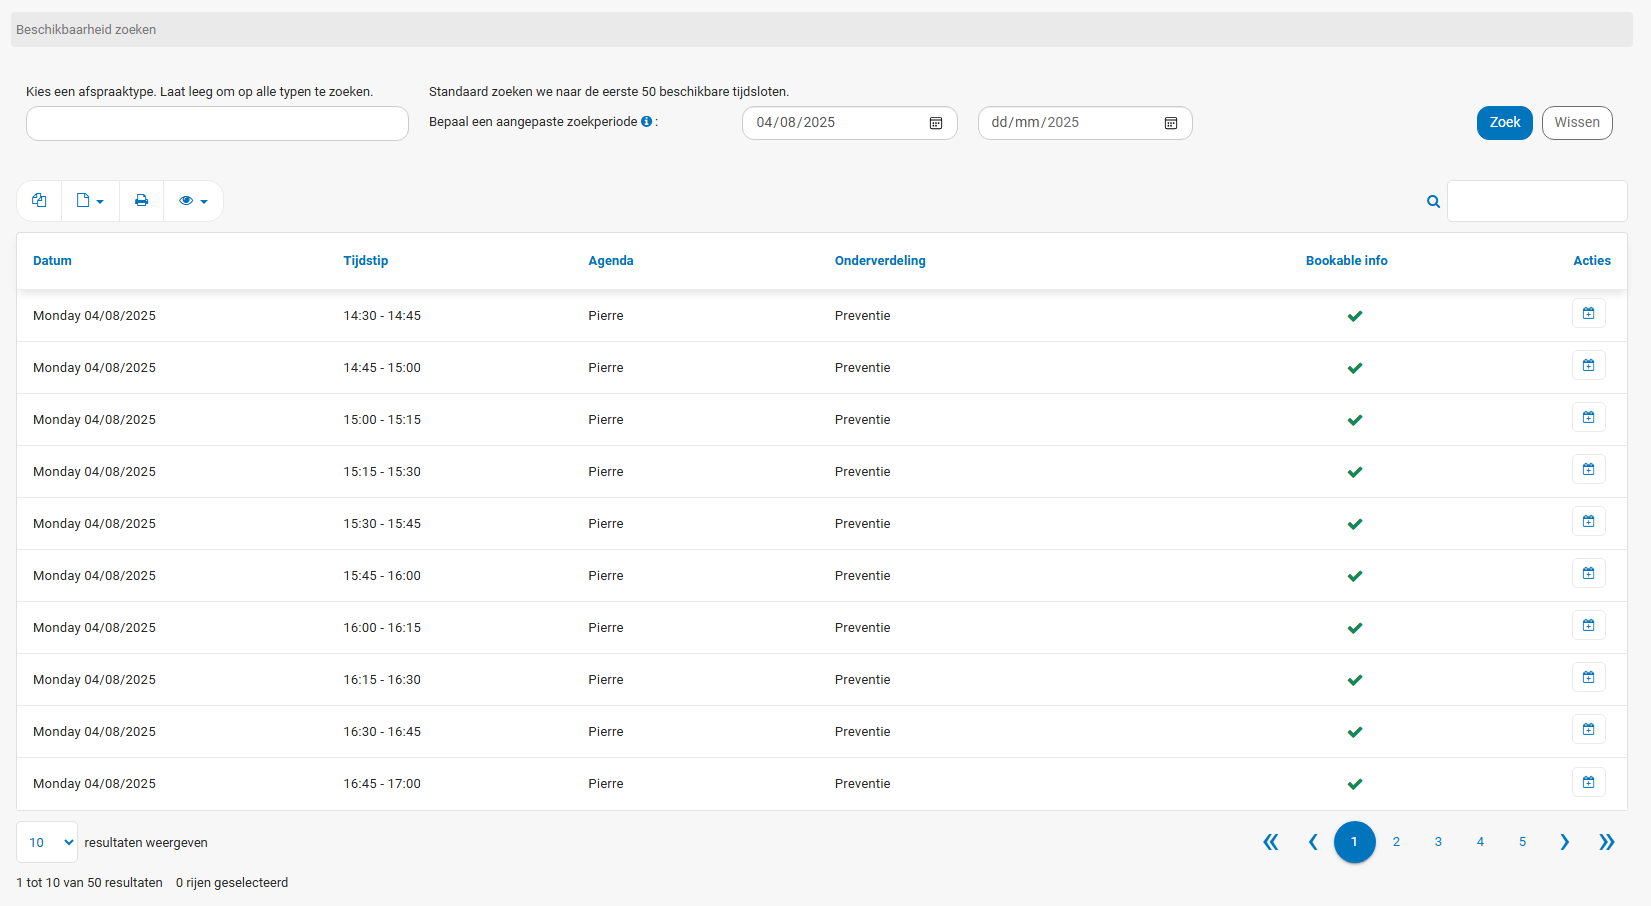Sort table by Tijdstip column header
This screenshot has height=906, width=1651.
365,261
